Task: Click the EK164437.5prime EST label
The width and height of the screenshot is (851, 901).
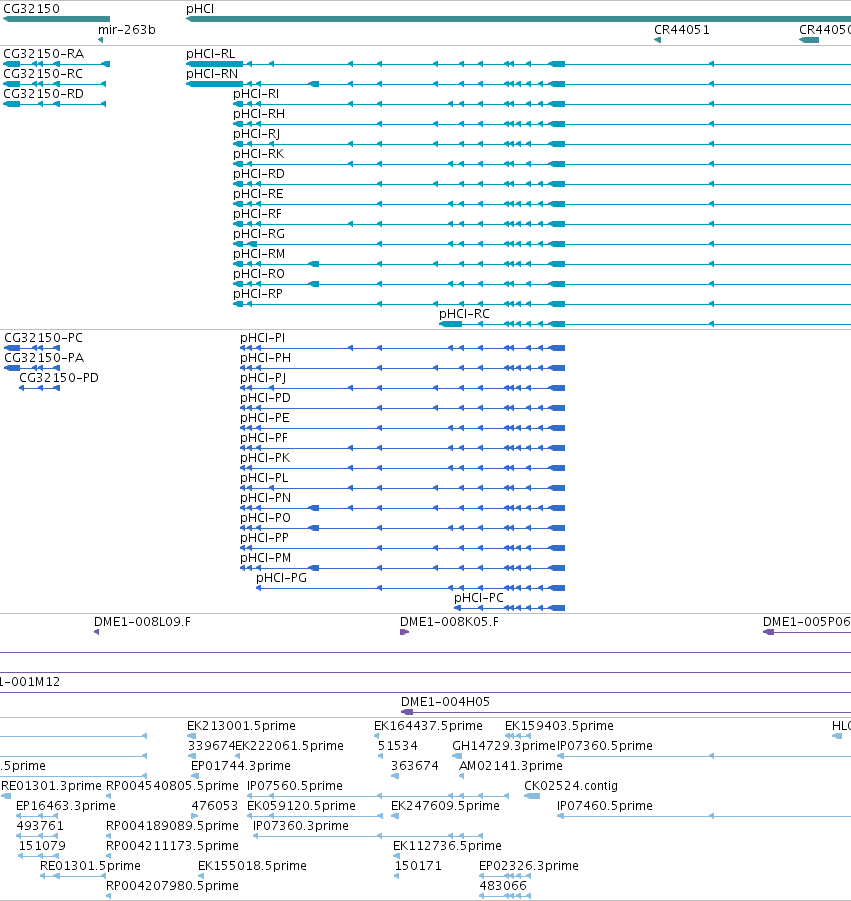Action: 428,726
